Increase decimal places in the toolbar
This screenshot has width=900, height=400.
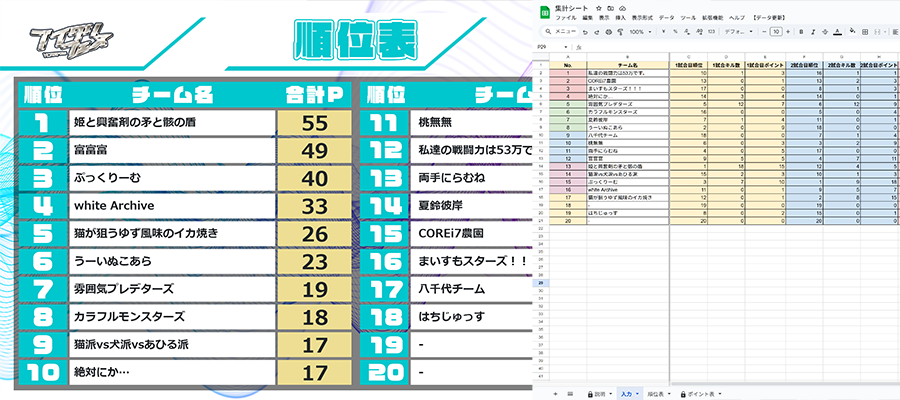click(x=700, y=32)
